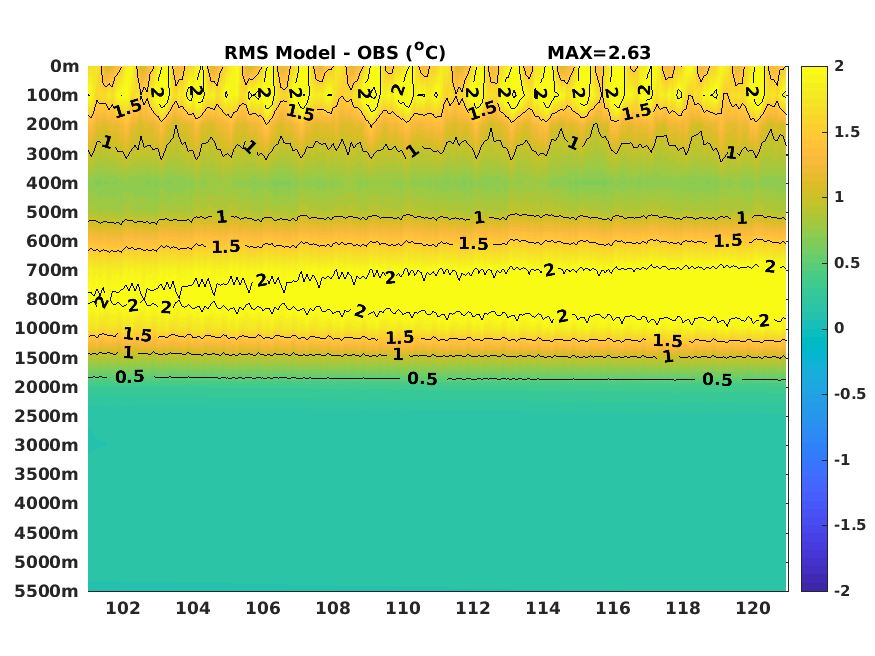Click the colorbar tick label '0'
The width and height of the screenshot is (875, 656).
coord(839,328)
